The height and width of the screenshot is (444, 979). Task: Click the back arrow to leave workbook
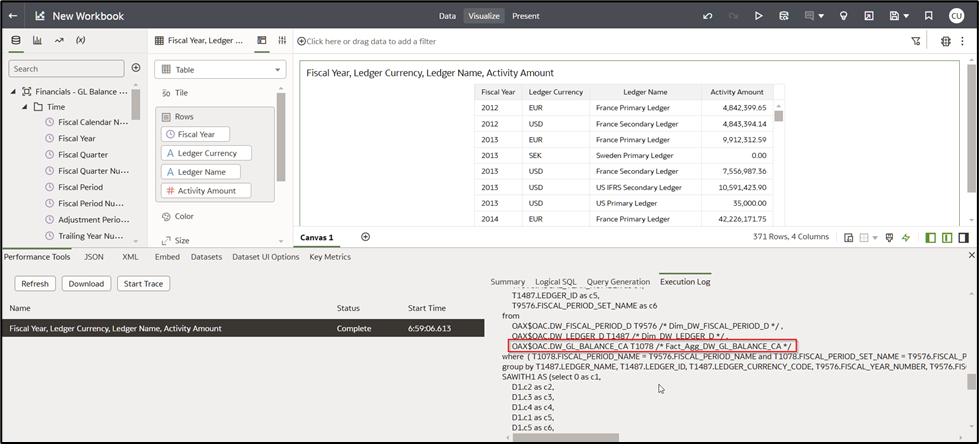point(13,16)
